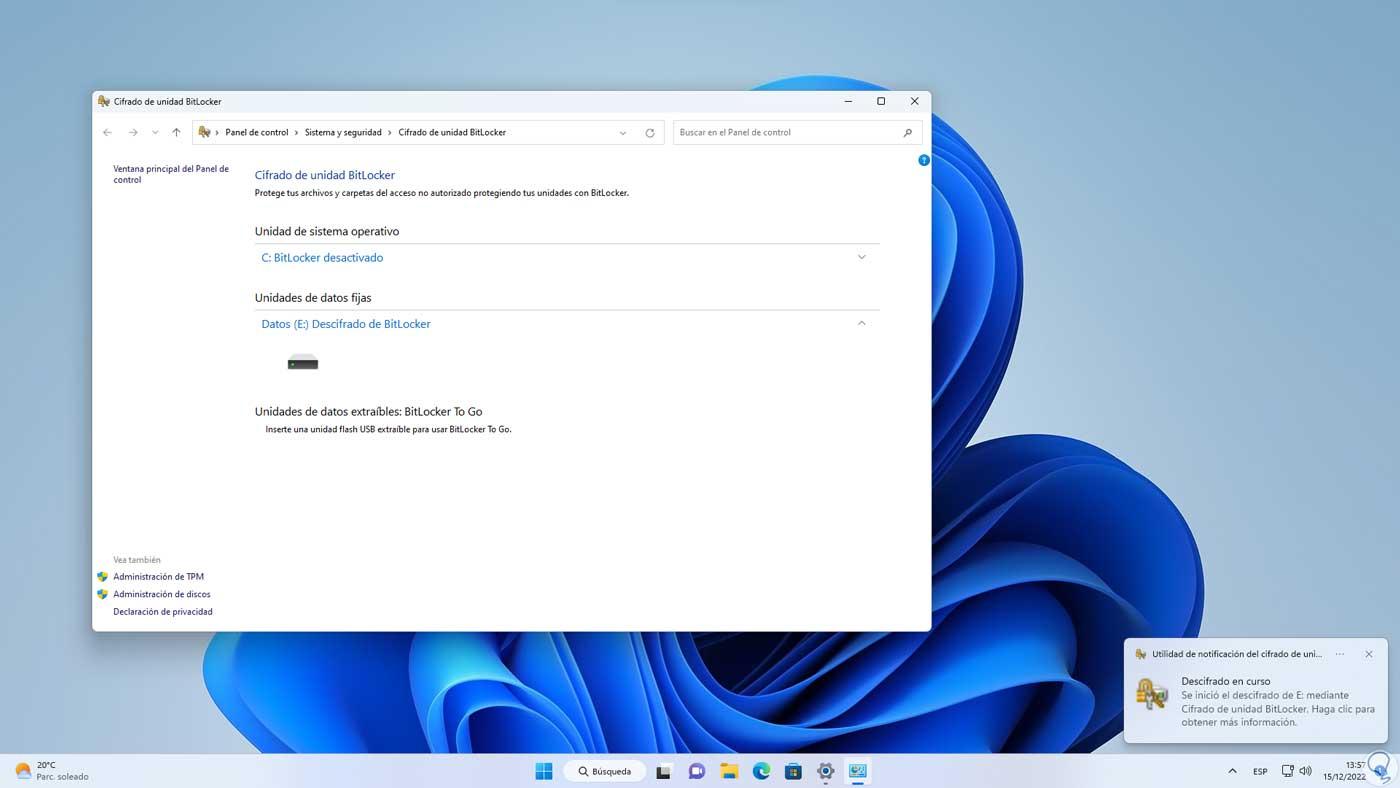The height and width of the screenshot is (788, 1400).
Task: Go to Ventana principal del Panel de control
Action: (x=171, y=173)
